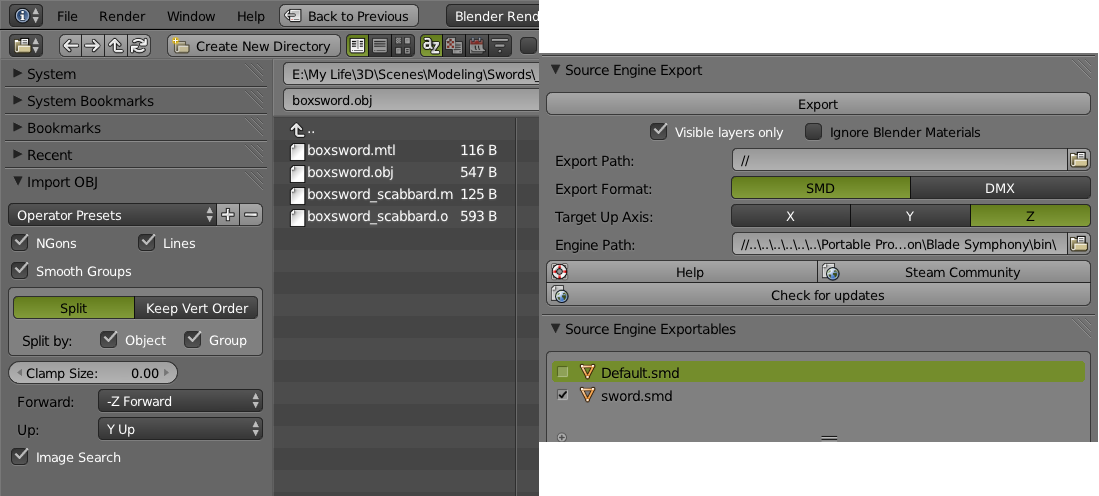Click the boxsword.mtl file icon
Viewport: 1099px width, 496px height.
click(x=297, y=151)
